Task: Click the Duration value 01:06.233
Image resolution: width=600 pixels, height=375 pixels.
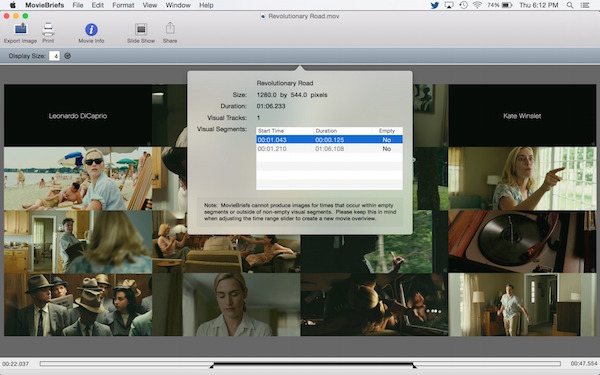Action: [x=271, y=106]
